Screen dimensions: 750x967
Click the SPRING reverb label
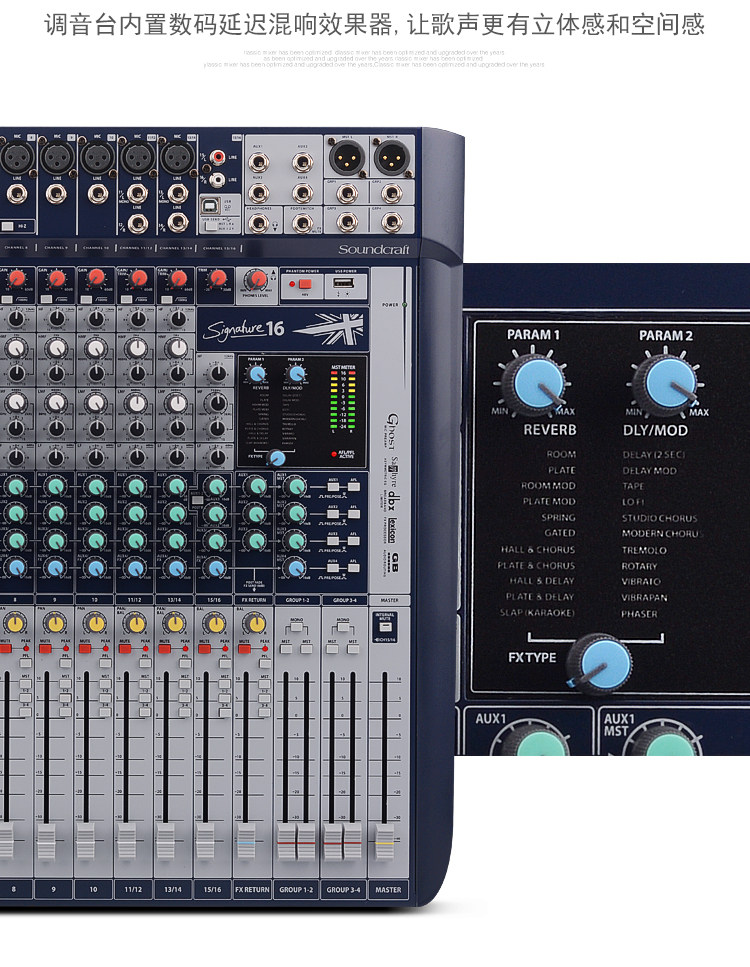click(x=558, y=517)
